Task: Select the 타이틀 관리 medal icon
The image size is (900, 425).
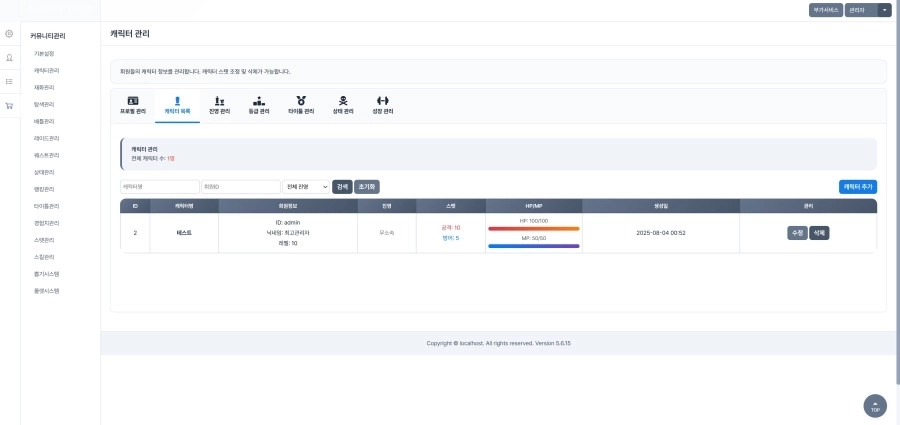Action: [x=301, y=100]
